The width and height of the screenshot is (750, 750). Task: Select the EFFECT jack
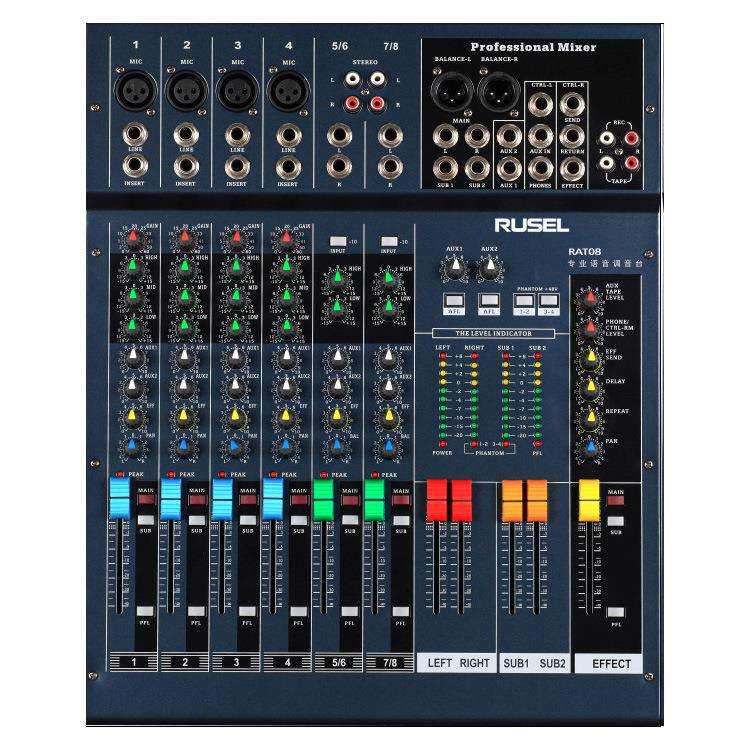(572, 169)
